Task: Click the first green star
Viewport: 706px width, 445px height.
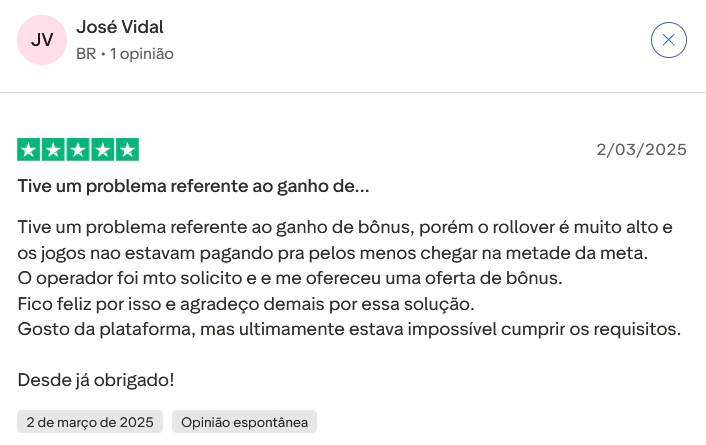Action: [28, 150]
